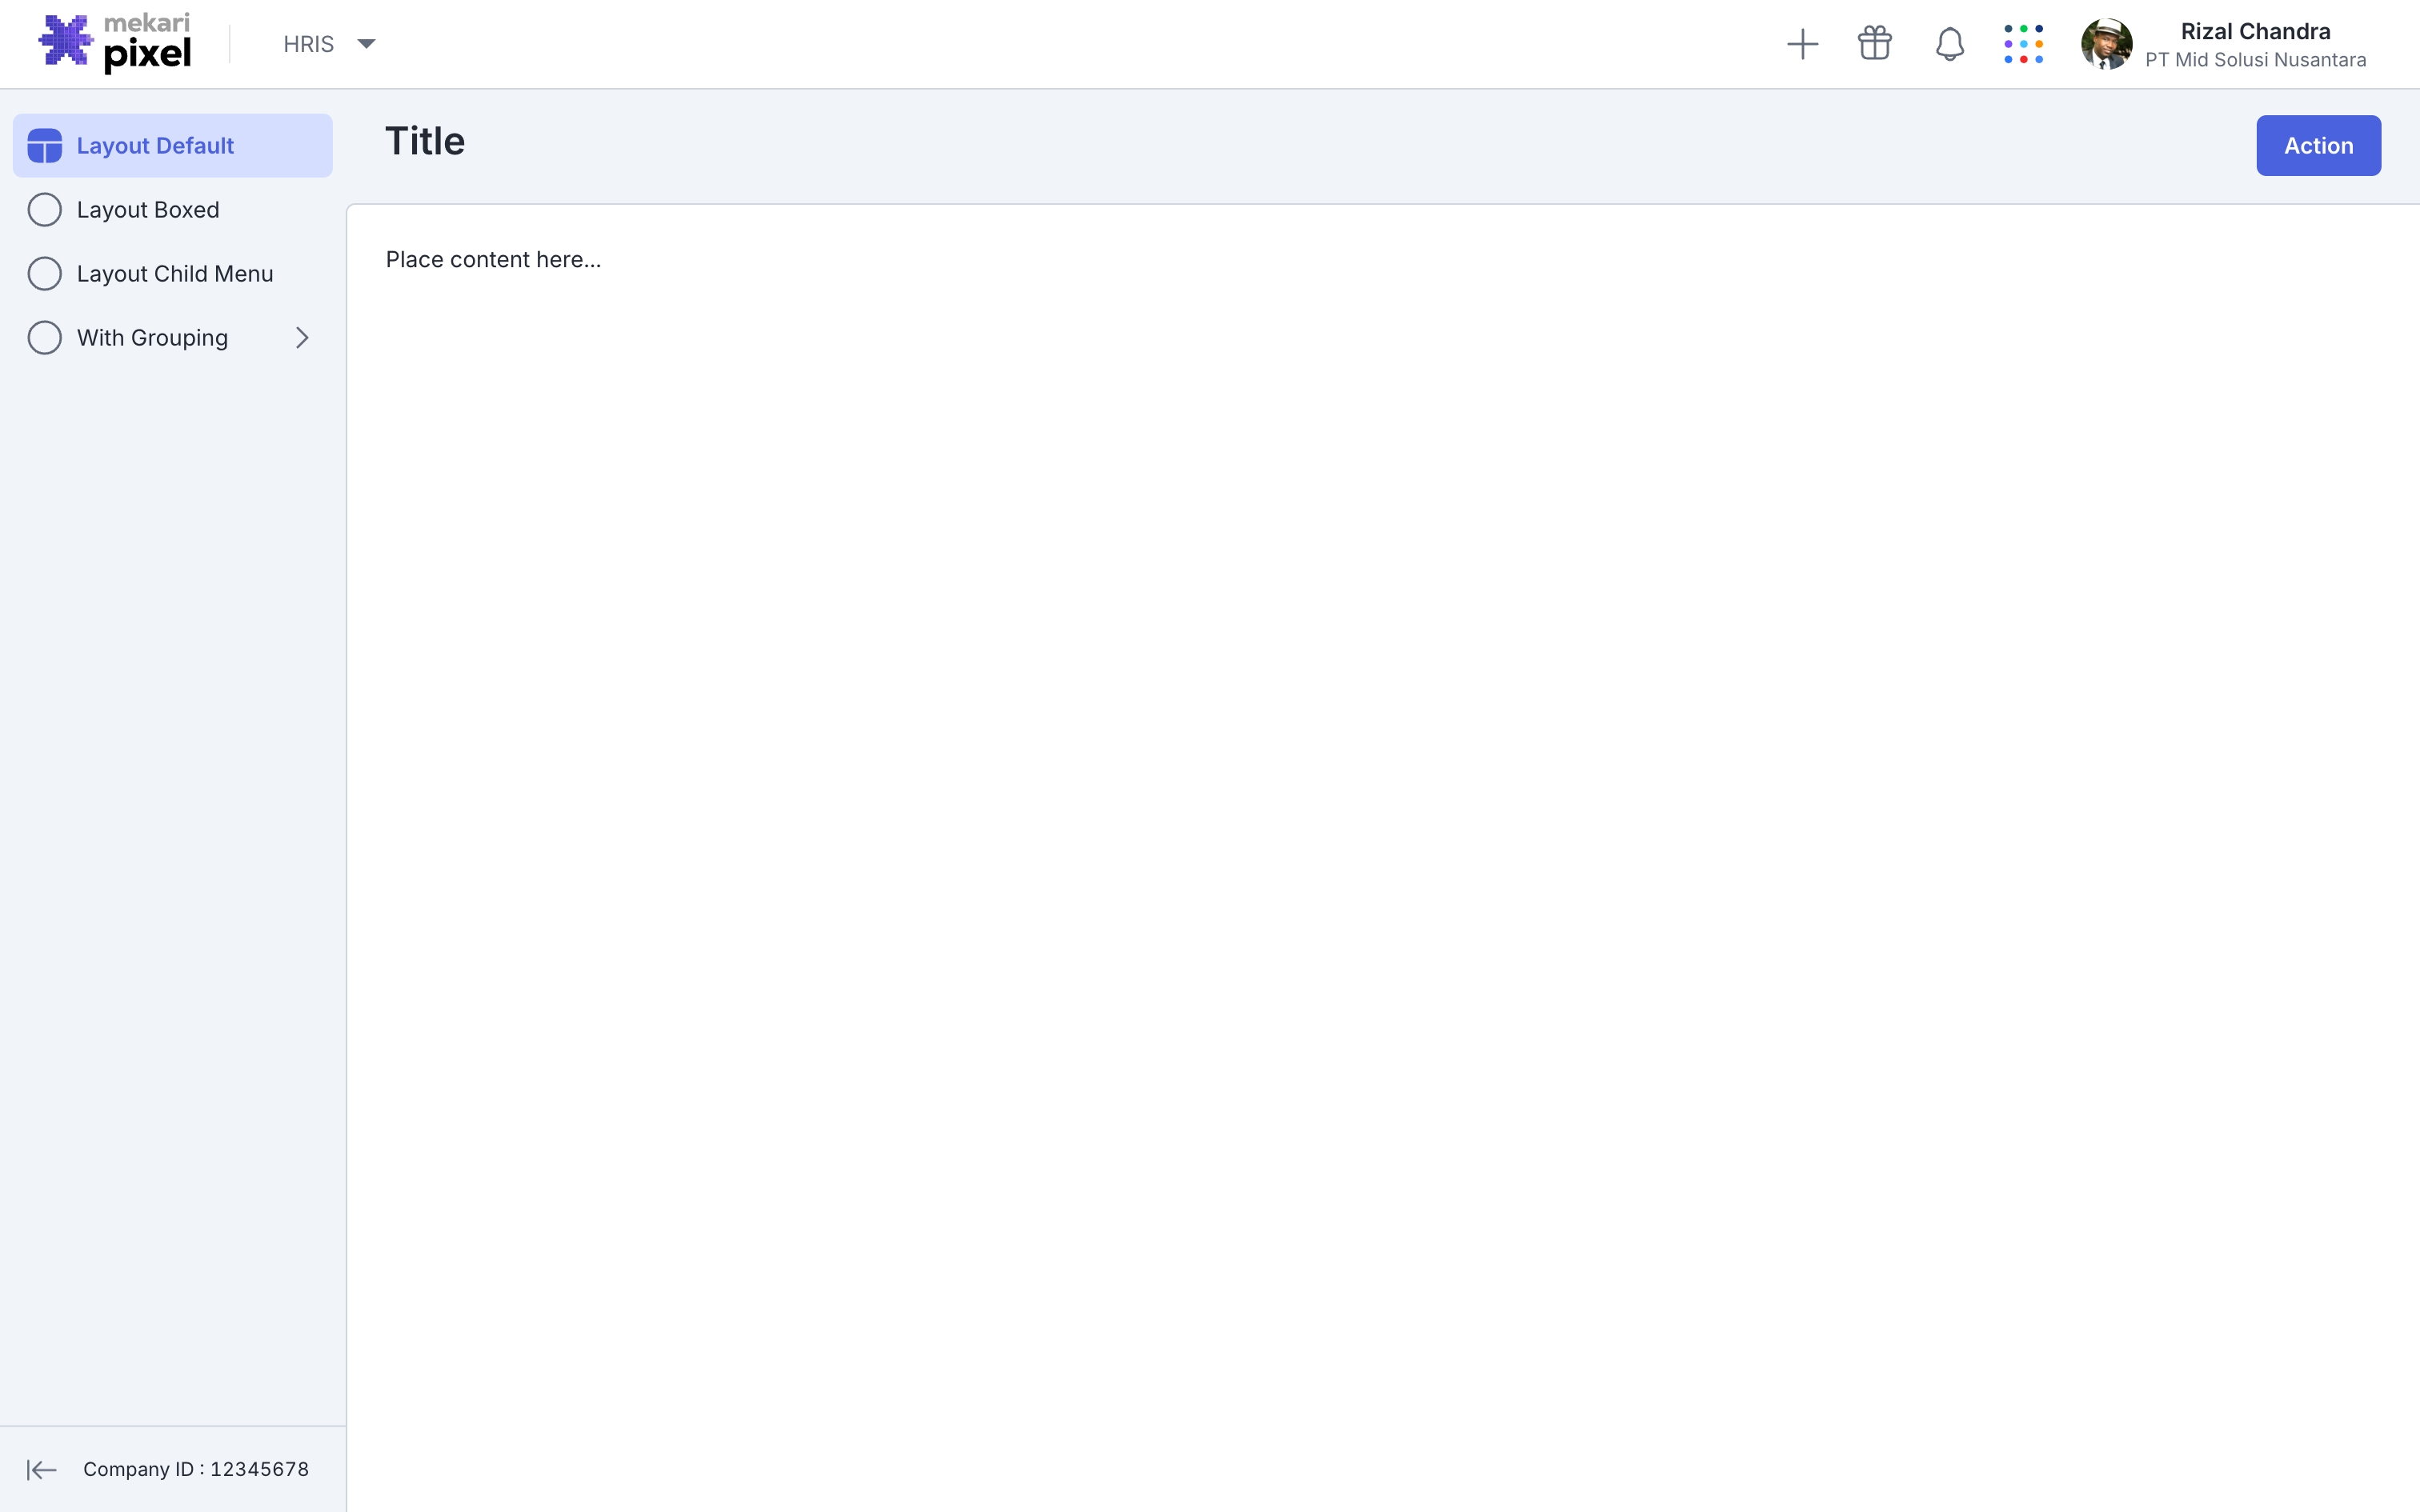The image size is (2420, 1512).
Task: Click the plus add icon in header
Action: [x=1802, y=44]
